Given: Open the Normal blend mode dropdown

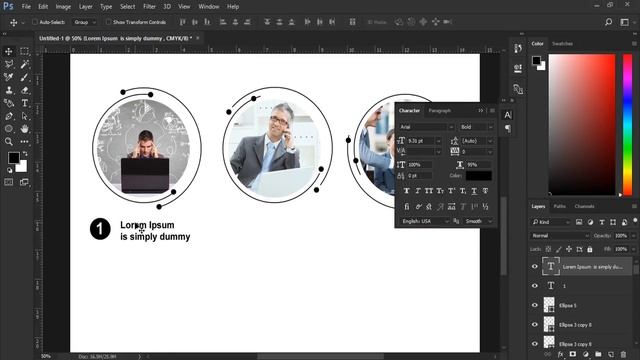Looking at the screenshot, I should coord(560,236).
